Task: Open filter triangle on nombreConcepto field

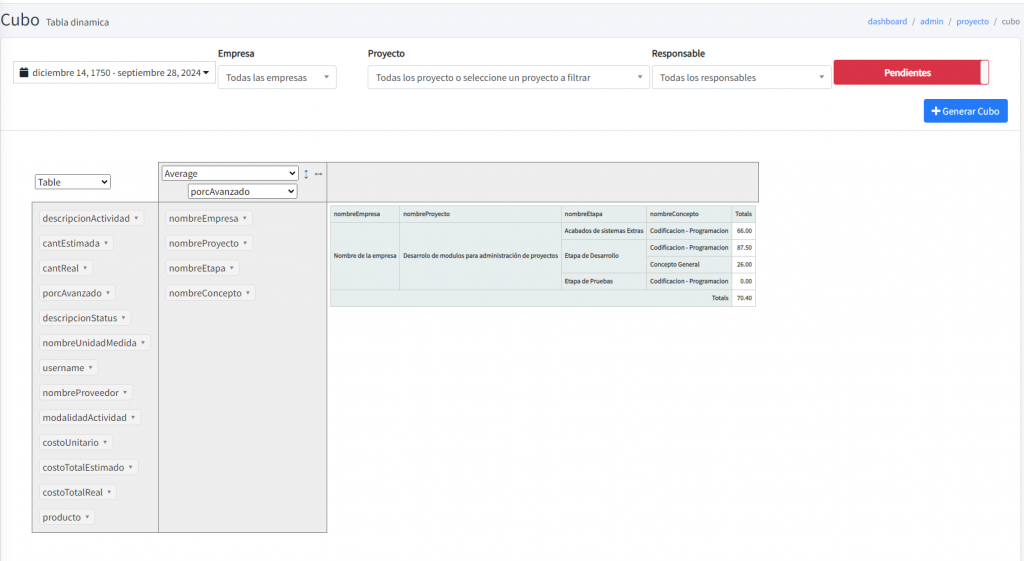Action: click(249, 293)
